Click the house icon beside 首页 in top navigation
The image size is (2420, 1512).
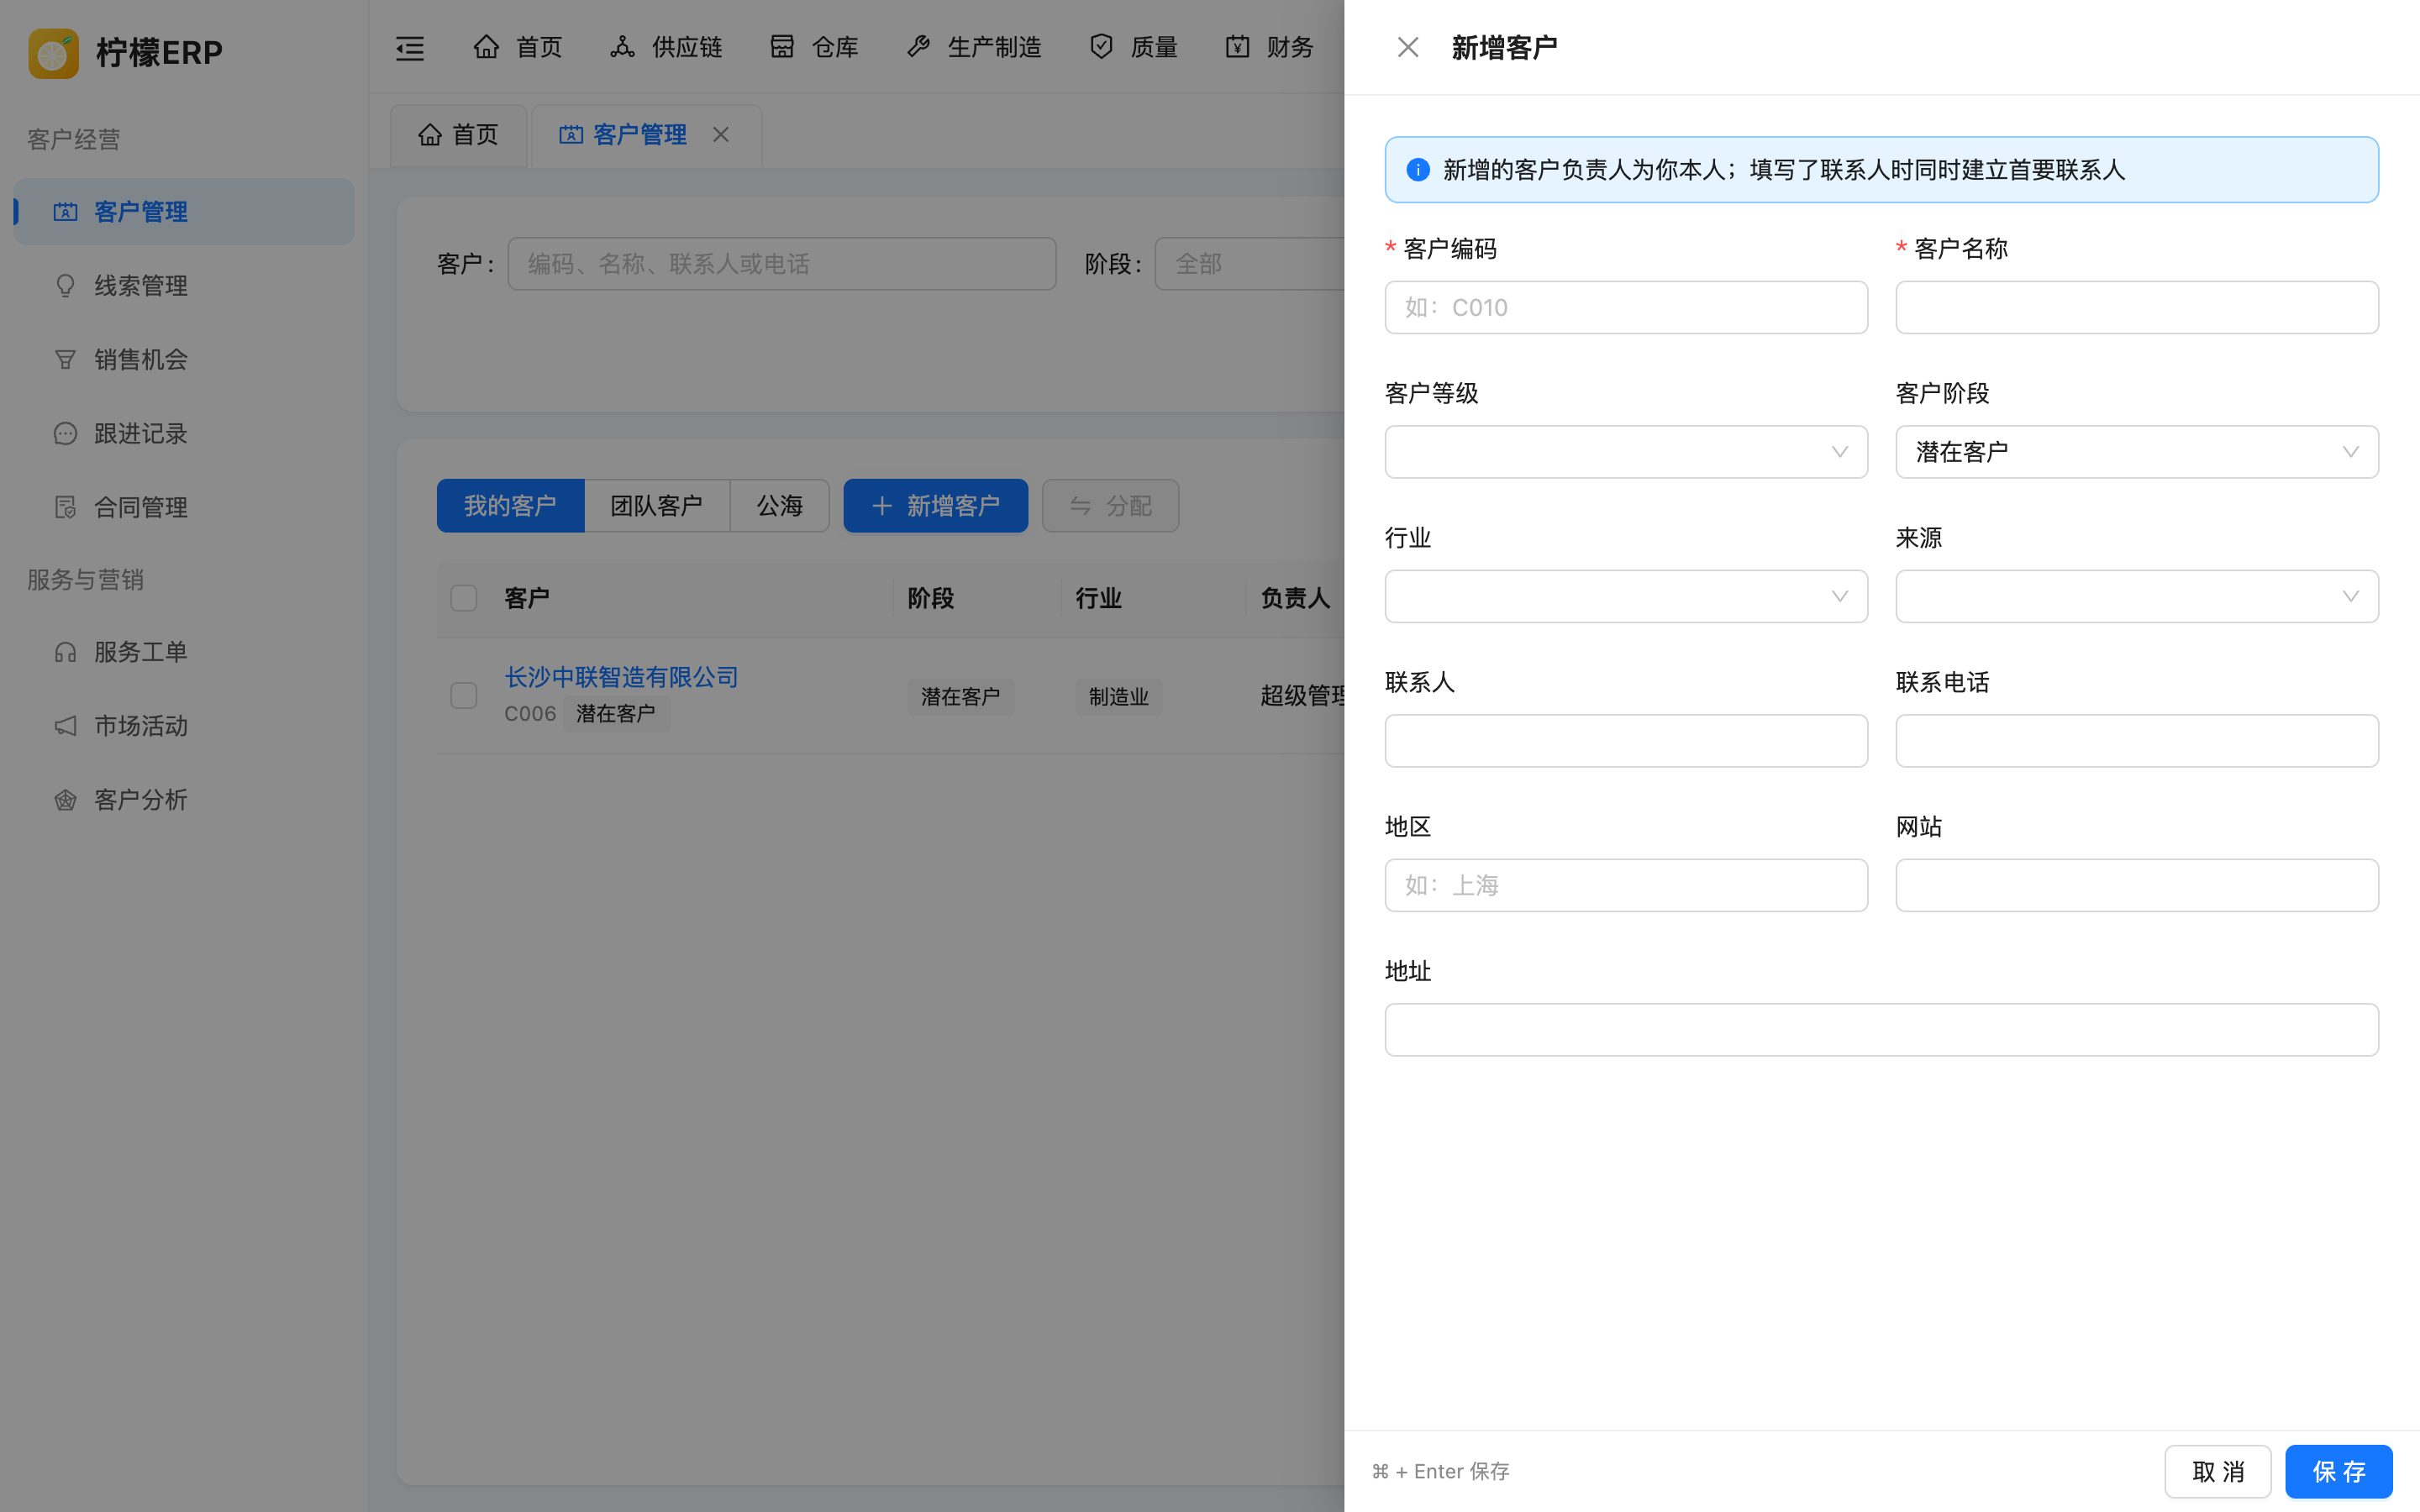486,47
